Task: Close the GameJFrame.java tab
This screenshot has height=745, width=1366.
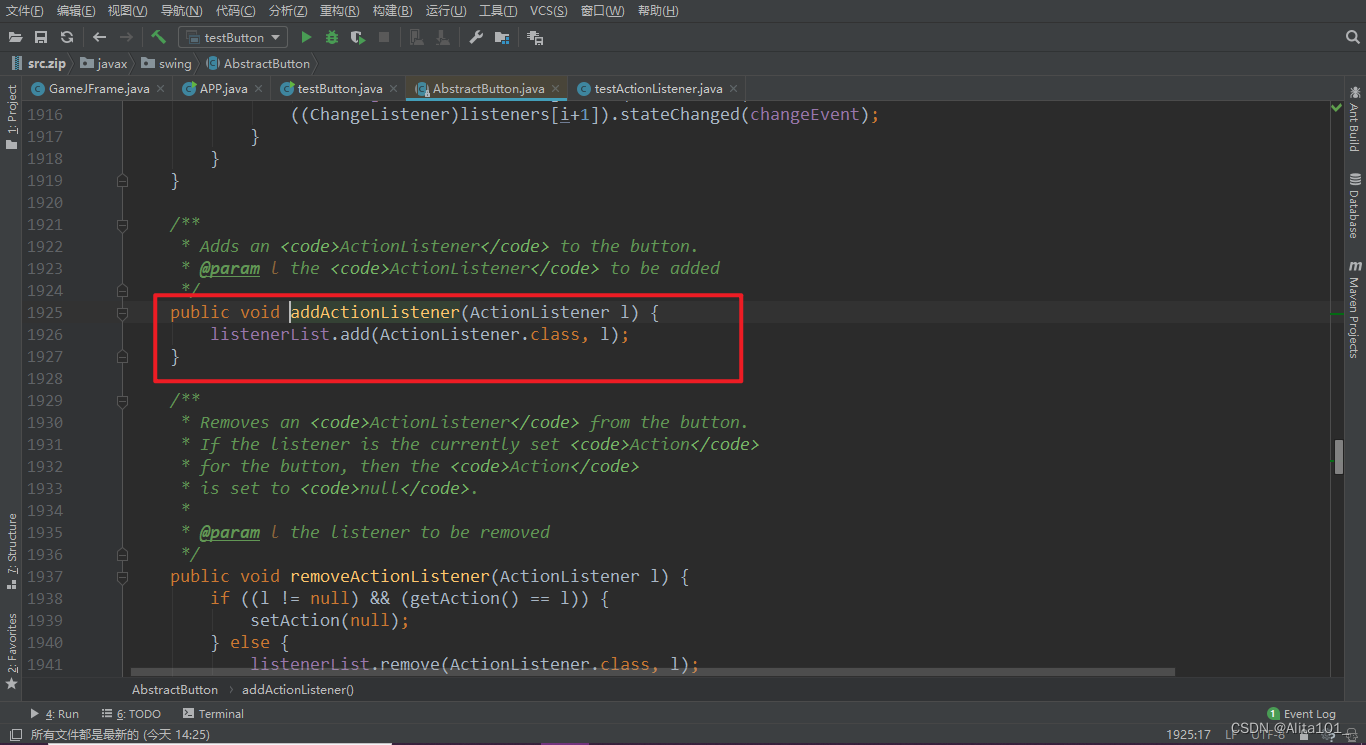Action: pyautogui.click(x=160, y=89)
